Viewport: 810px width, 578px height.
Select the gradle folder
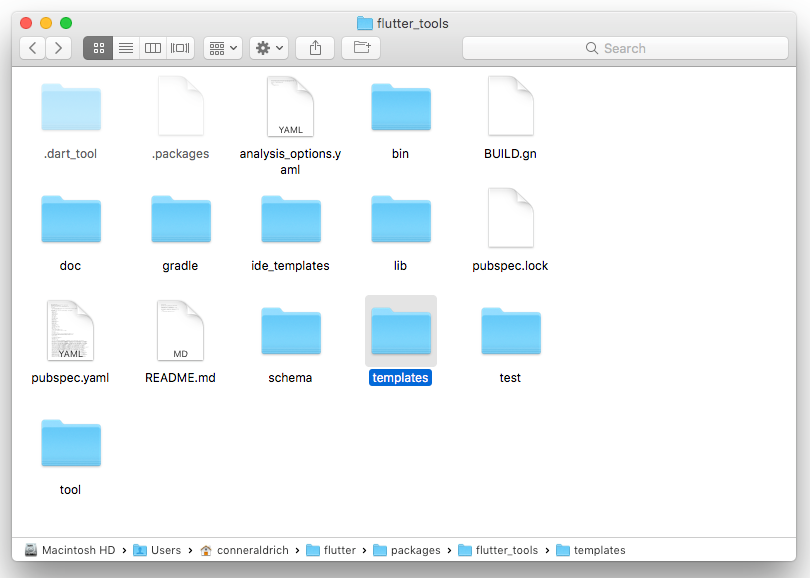181,220
